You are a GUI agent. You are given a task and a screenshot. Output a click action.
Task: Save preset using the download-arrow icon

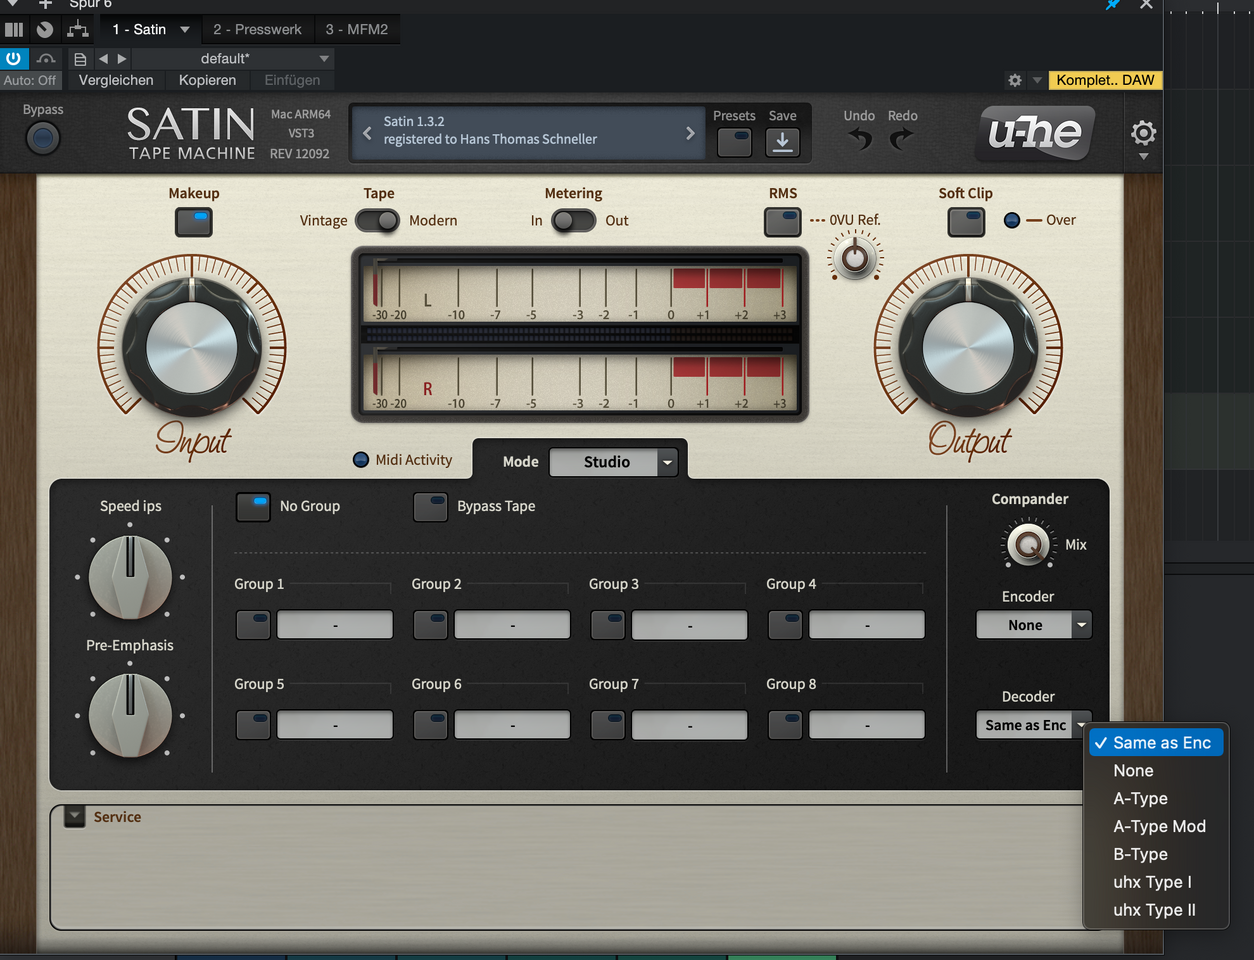click(783, 142)
